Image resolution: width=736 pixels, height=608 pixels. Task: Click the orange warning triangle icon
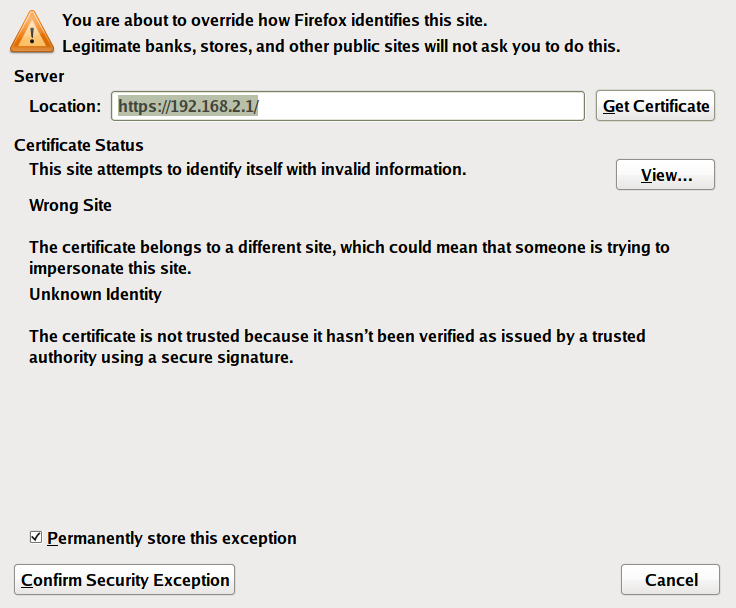[35, 32]
